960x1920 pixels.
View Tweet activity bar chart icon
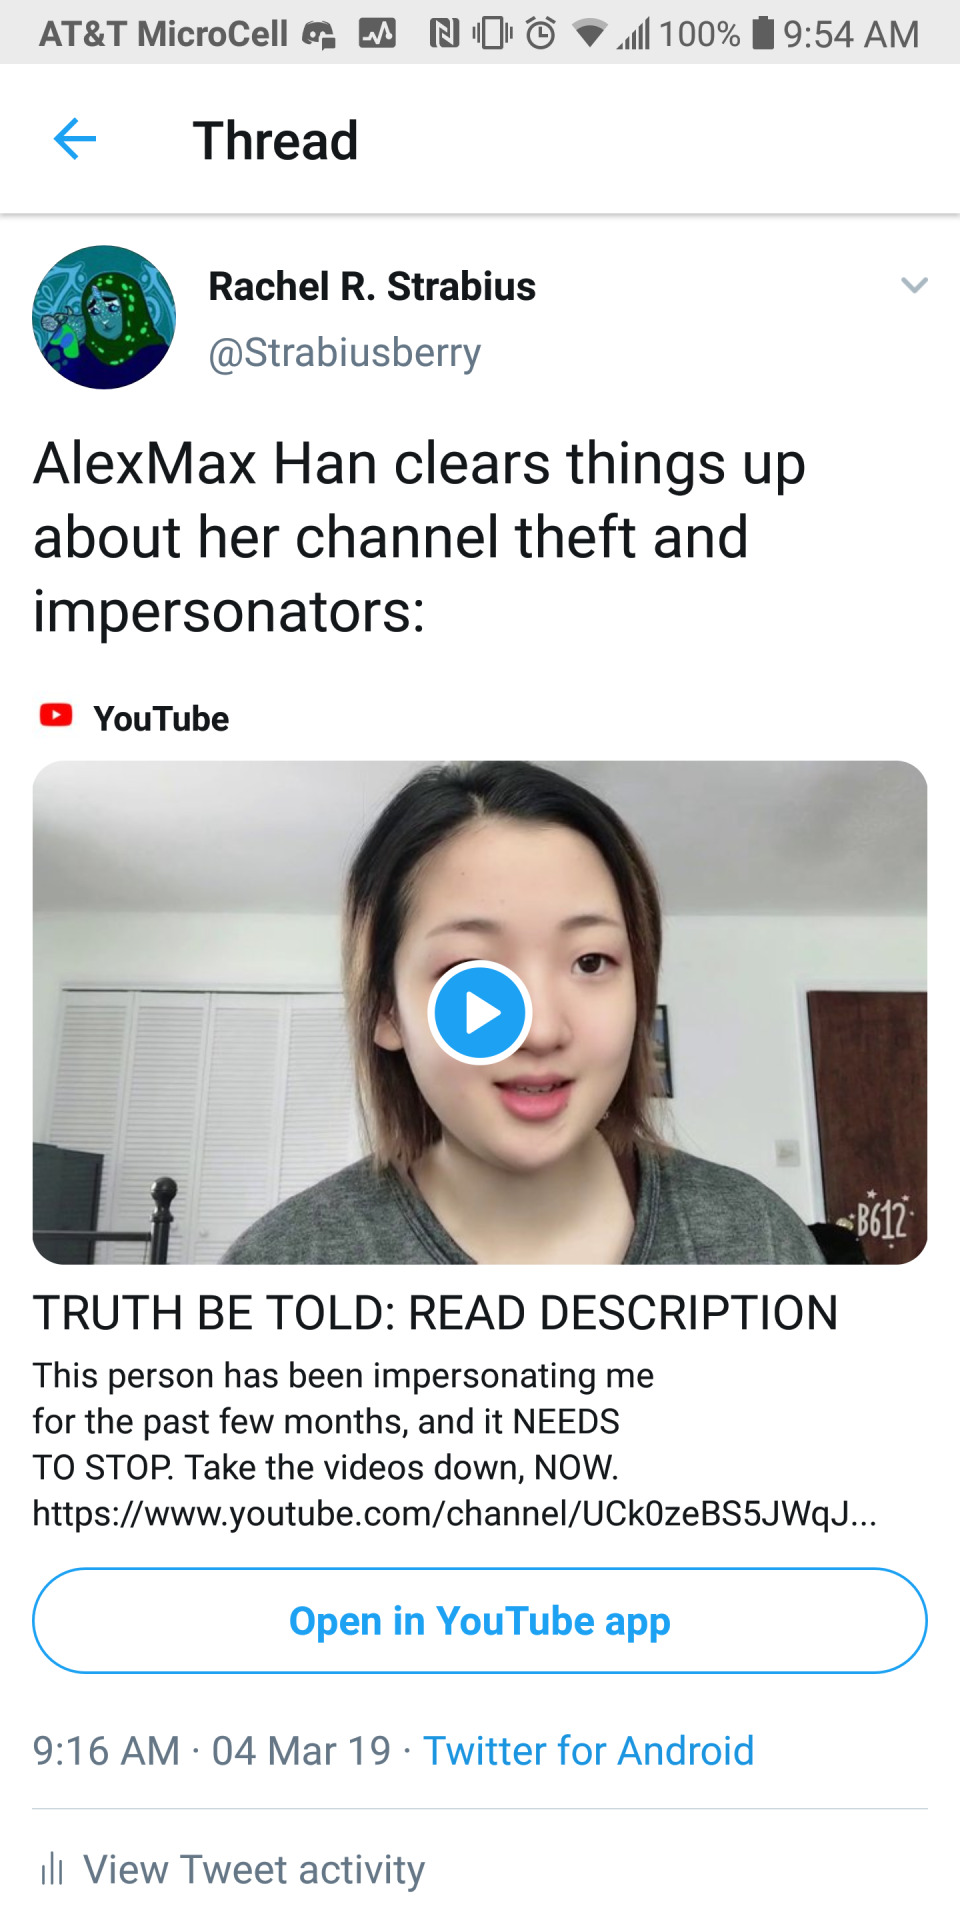click(52, 1868)
